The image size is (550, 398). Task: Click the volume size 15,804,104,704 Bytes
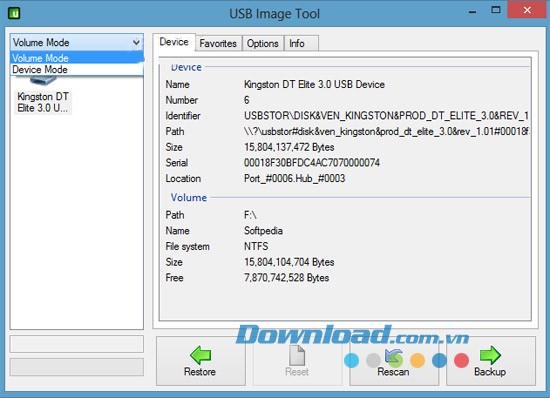(x=289, y=262)
